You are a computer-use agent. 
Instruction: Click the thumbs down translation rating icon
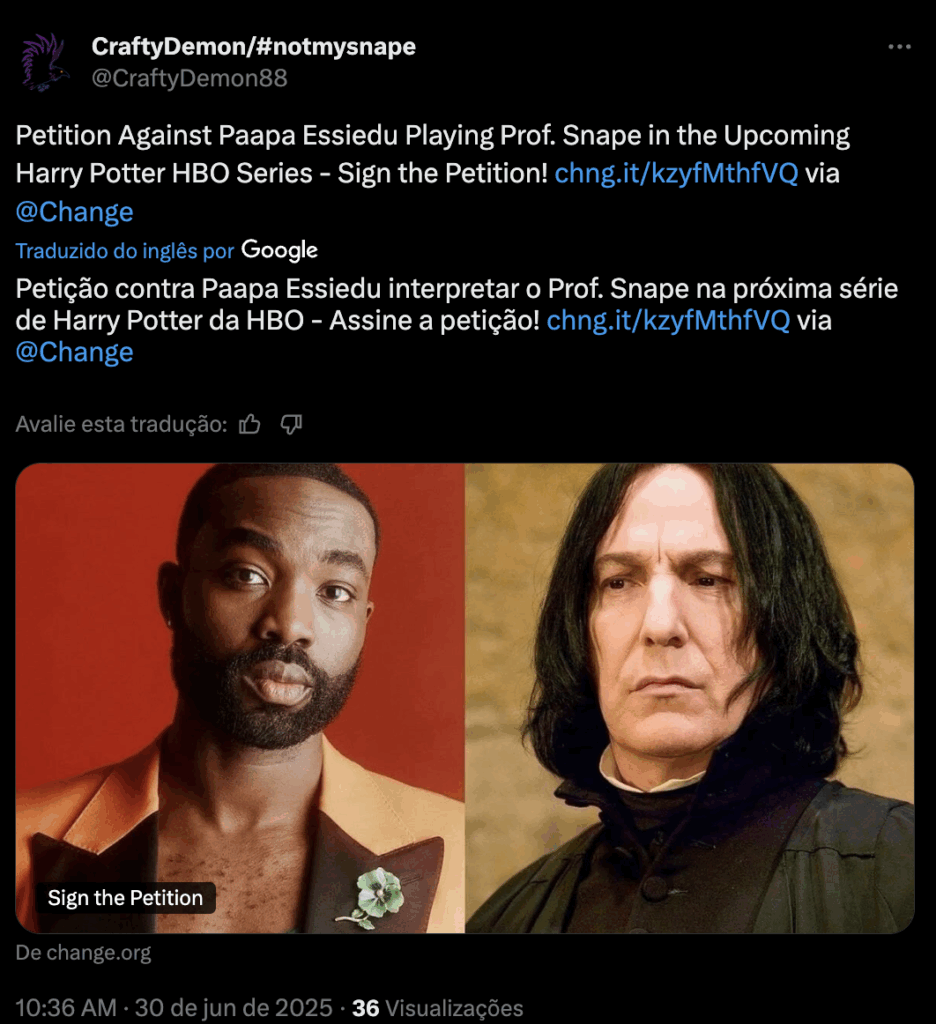click(291, 424)
